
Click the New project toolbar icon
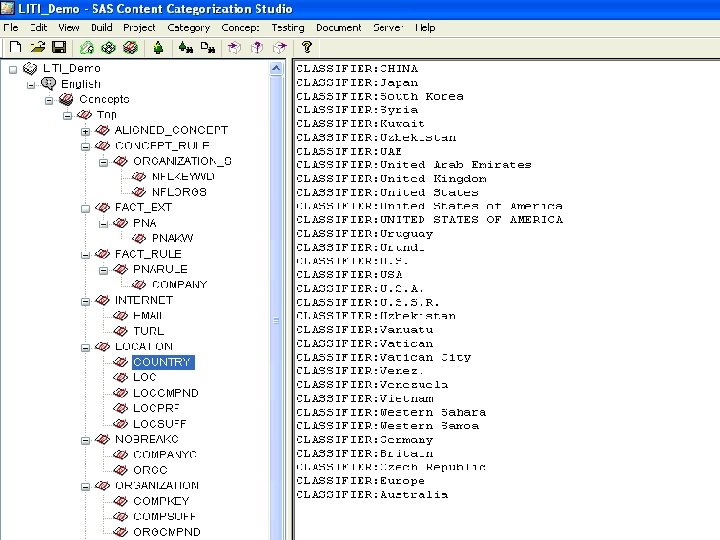(15, 47)
